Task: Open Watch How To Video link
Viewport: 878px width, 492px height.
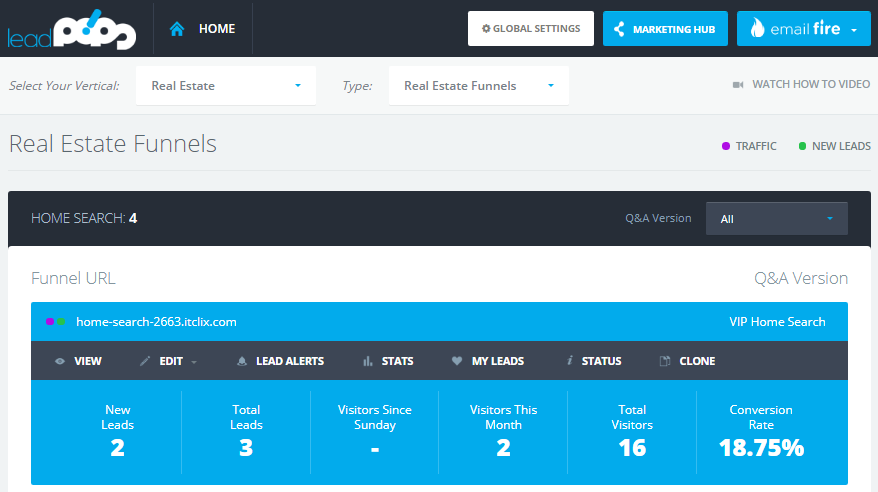Action: click(811, 85)
